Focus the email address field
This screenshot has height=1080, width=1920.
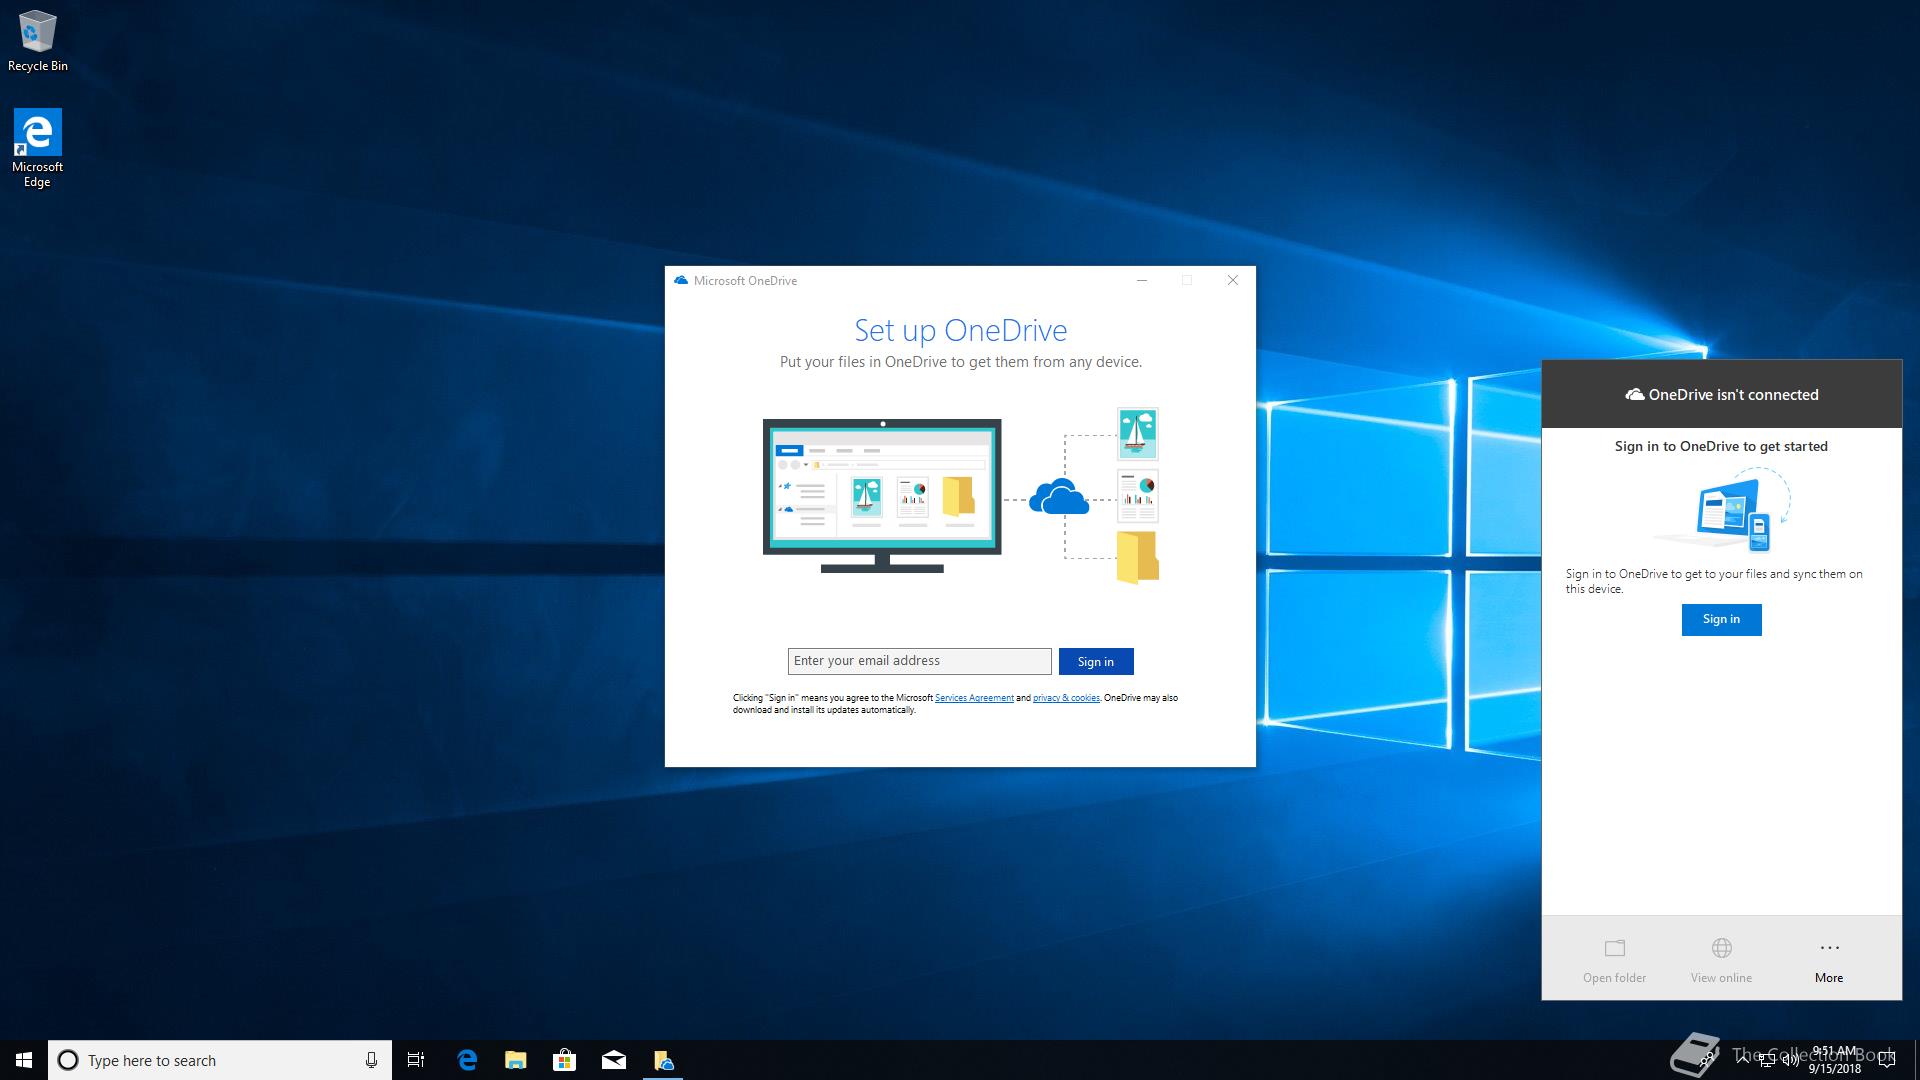tap(918, 661)
